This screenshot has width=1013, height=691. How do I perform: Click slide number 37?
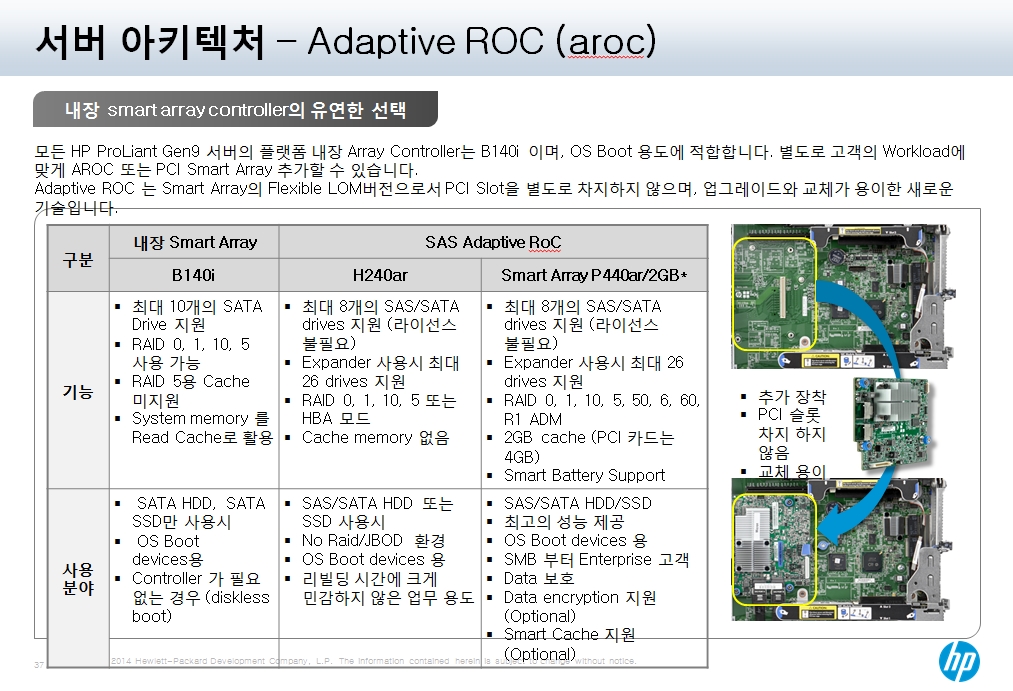point(39,665)
